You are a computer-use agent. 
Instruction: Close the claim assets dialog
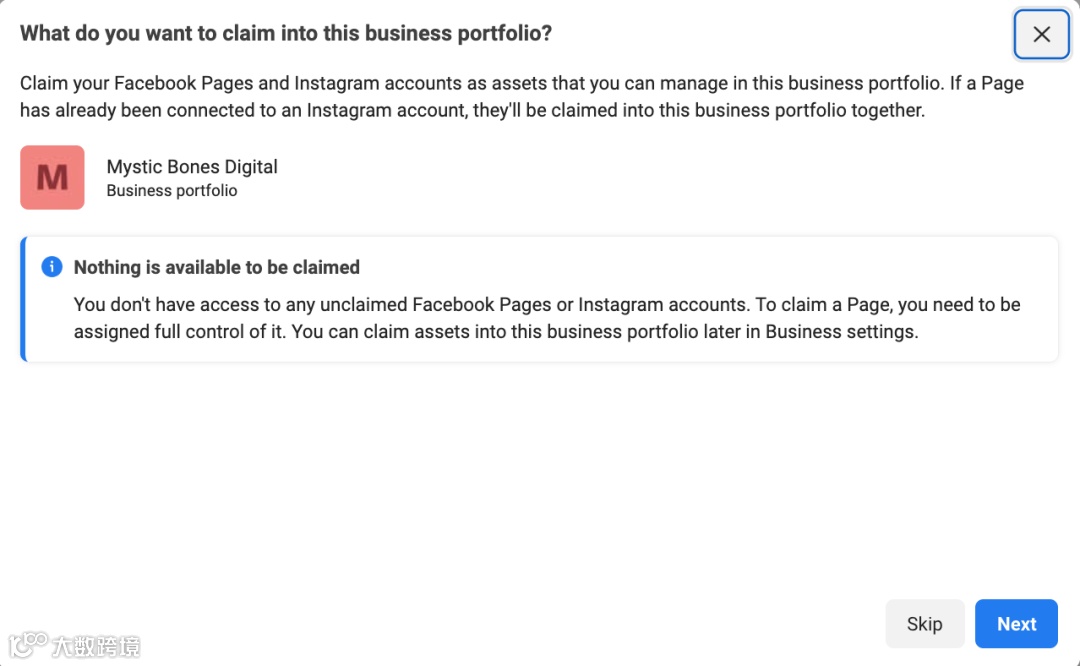1041,35
